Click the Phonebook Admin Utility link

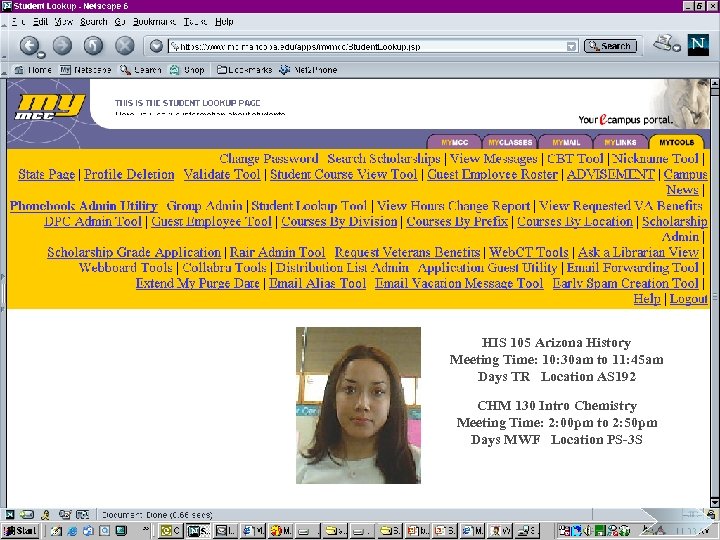coord(84,206)
